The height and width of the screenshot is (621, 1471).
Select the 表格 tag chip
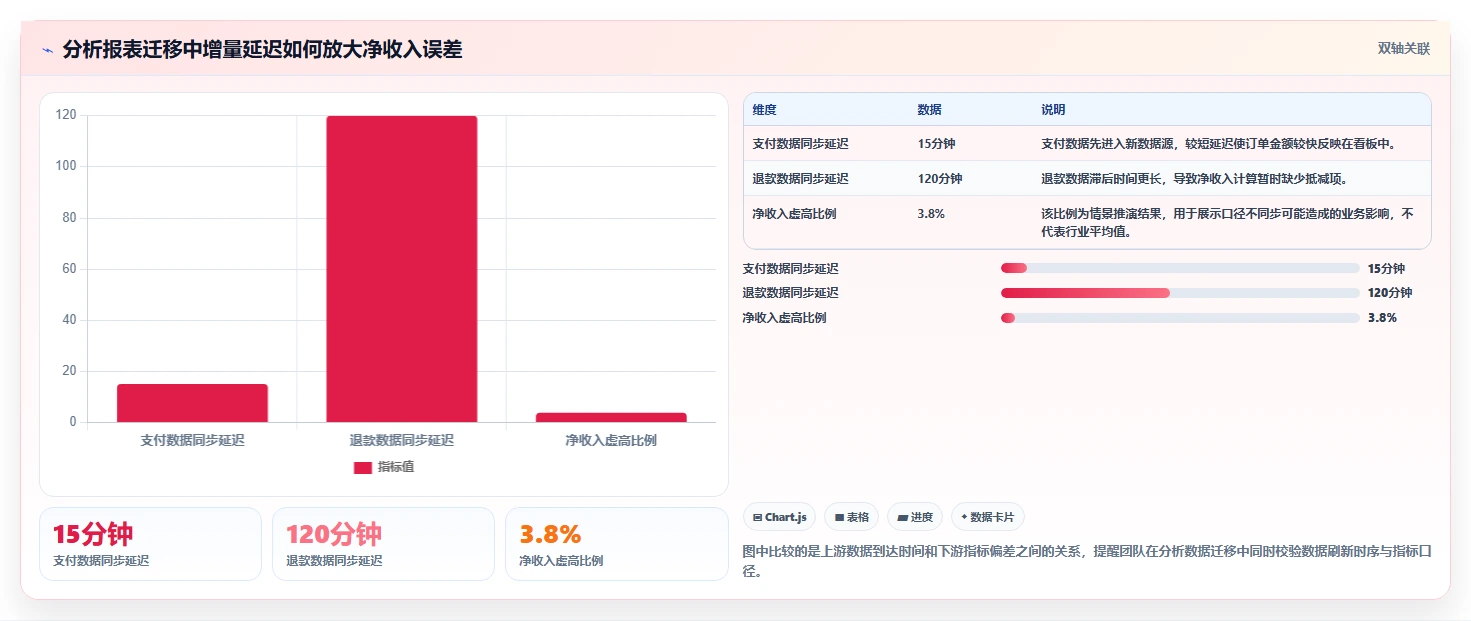point(852,517)
